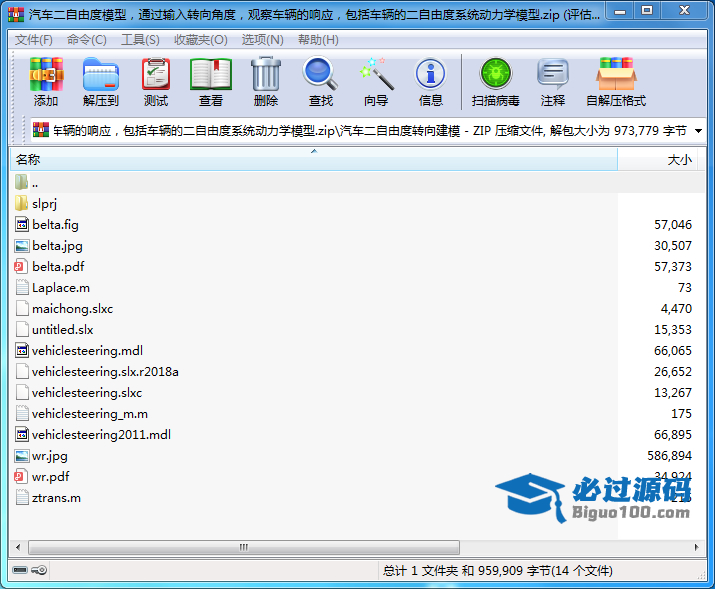Screen dimensions: 715x589
Task: Open the 文件(F) menu
Action: (34, 40)
